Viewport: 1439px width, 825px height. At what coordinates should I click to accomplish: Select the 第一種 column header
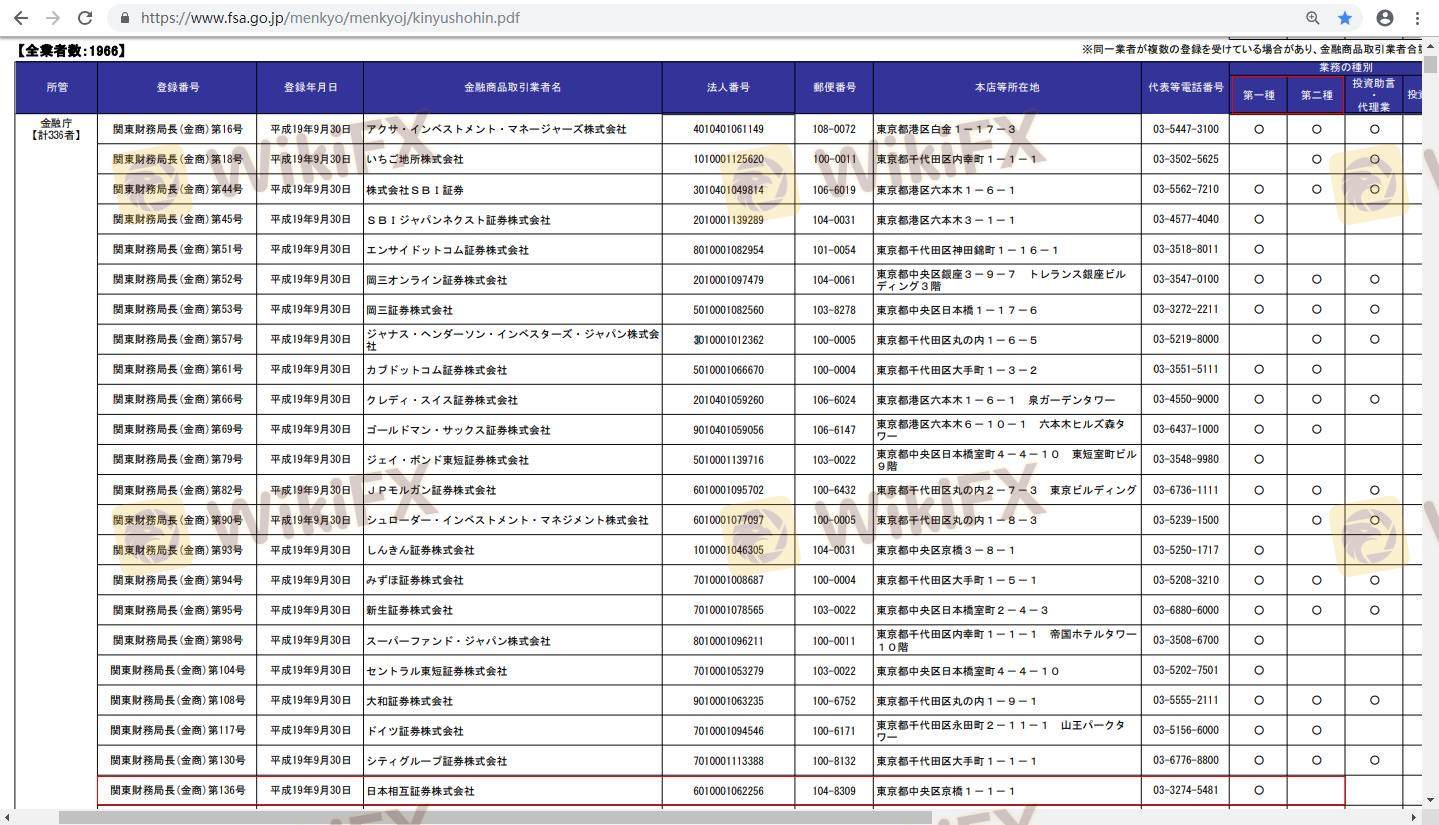pyautogui.click(x=1259, y=95)
